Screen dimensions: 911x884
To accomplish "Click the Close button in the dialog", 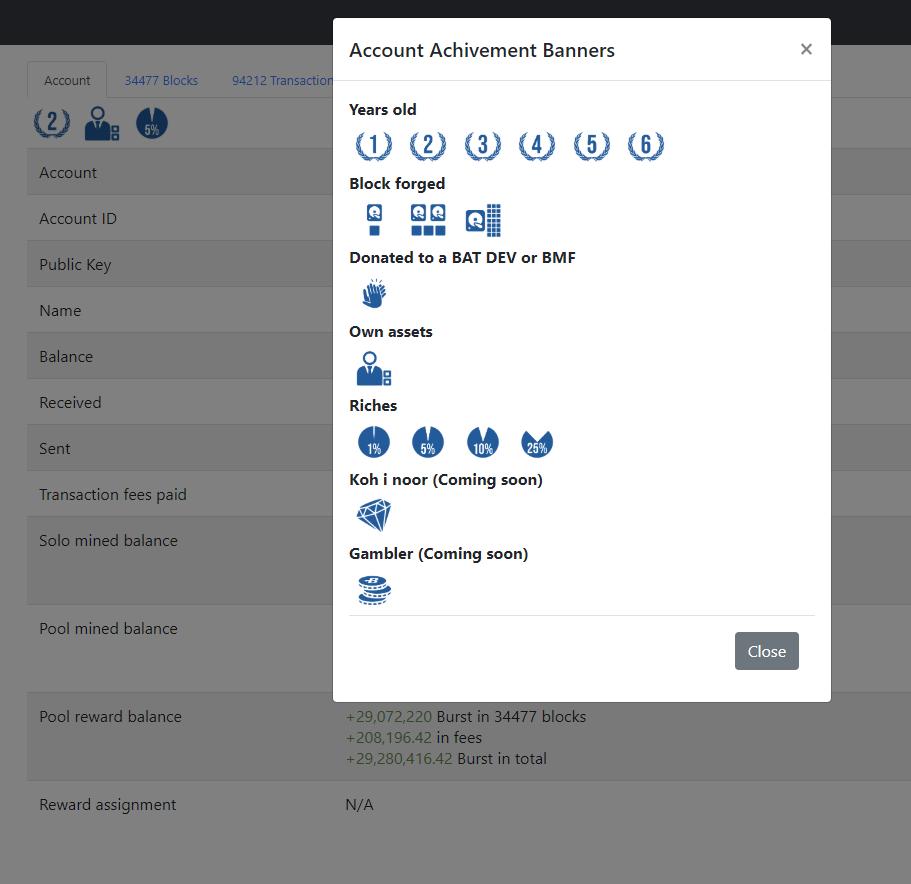I will click(766, 651).
